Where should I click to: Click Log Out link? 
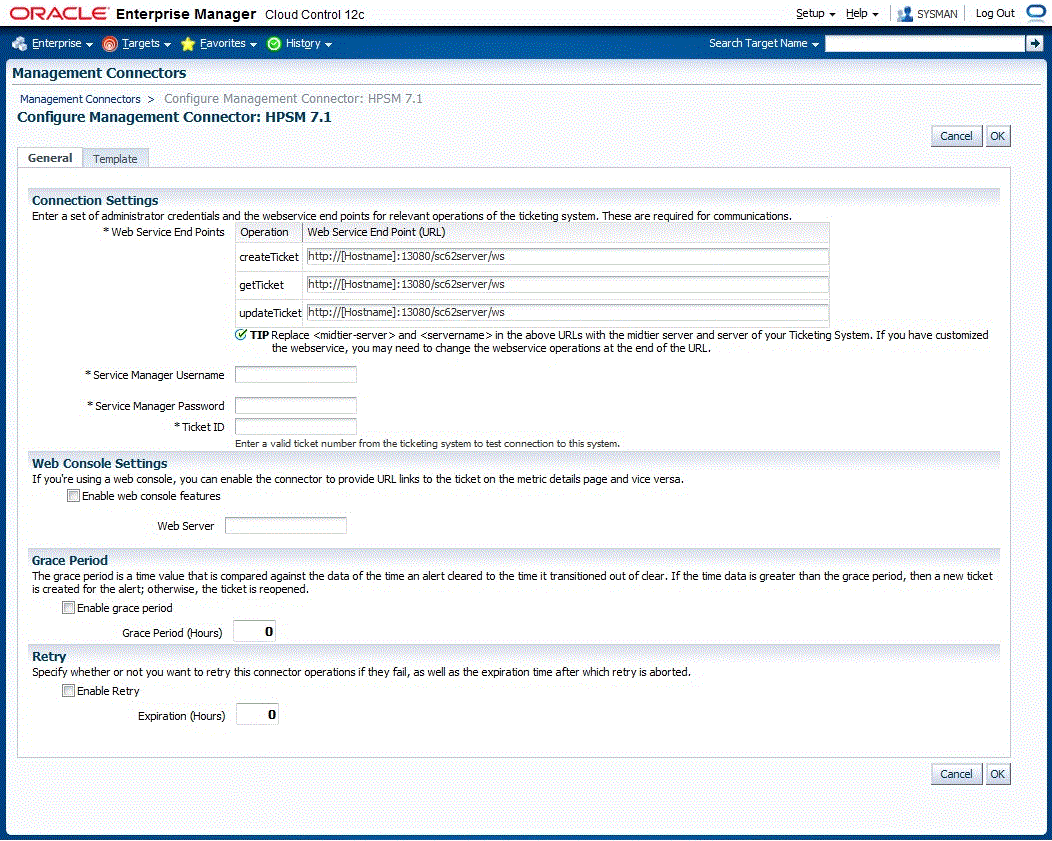pos(995,13)
